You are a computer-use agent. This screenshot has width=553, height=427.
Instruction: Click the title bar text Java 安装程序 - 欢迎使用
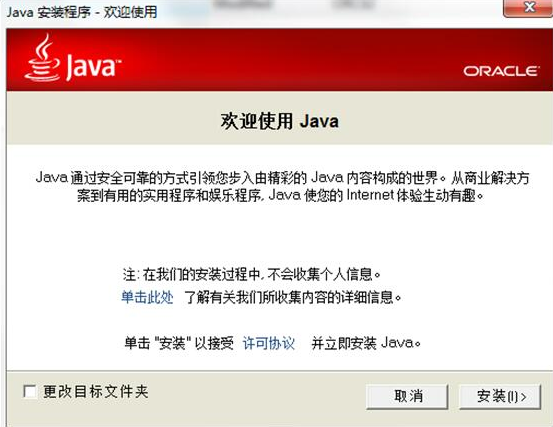82,12
